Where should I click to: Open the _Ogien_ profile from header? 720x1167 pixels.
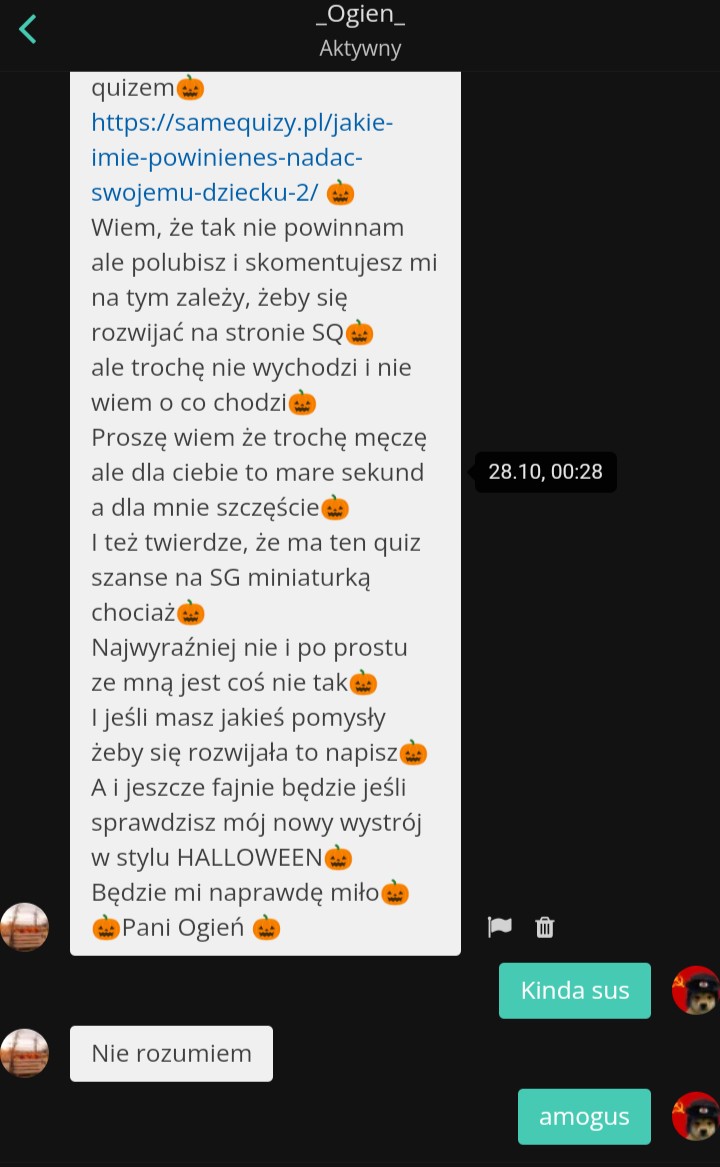(360, 14)
